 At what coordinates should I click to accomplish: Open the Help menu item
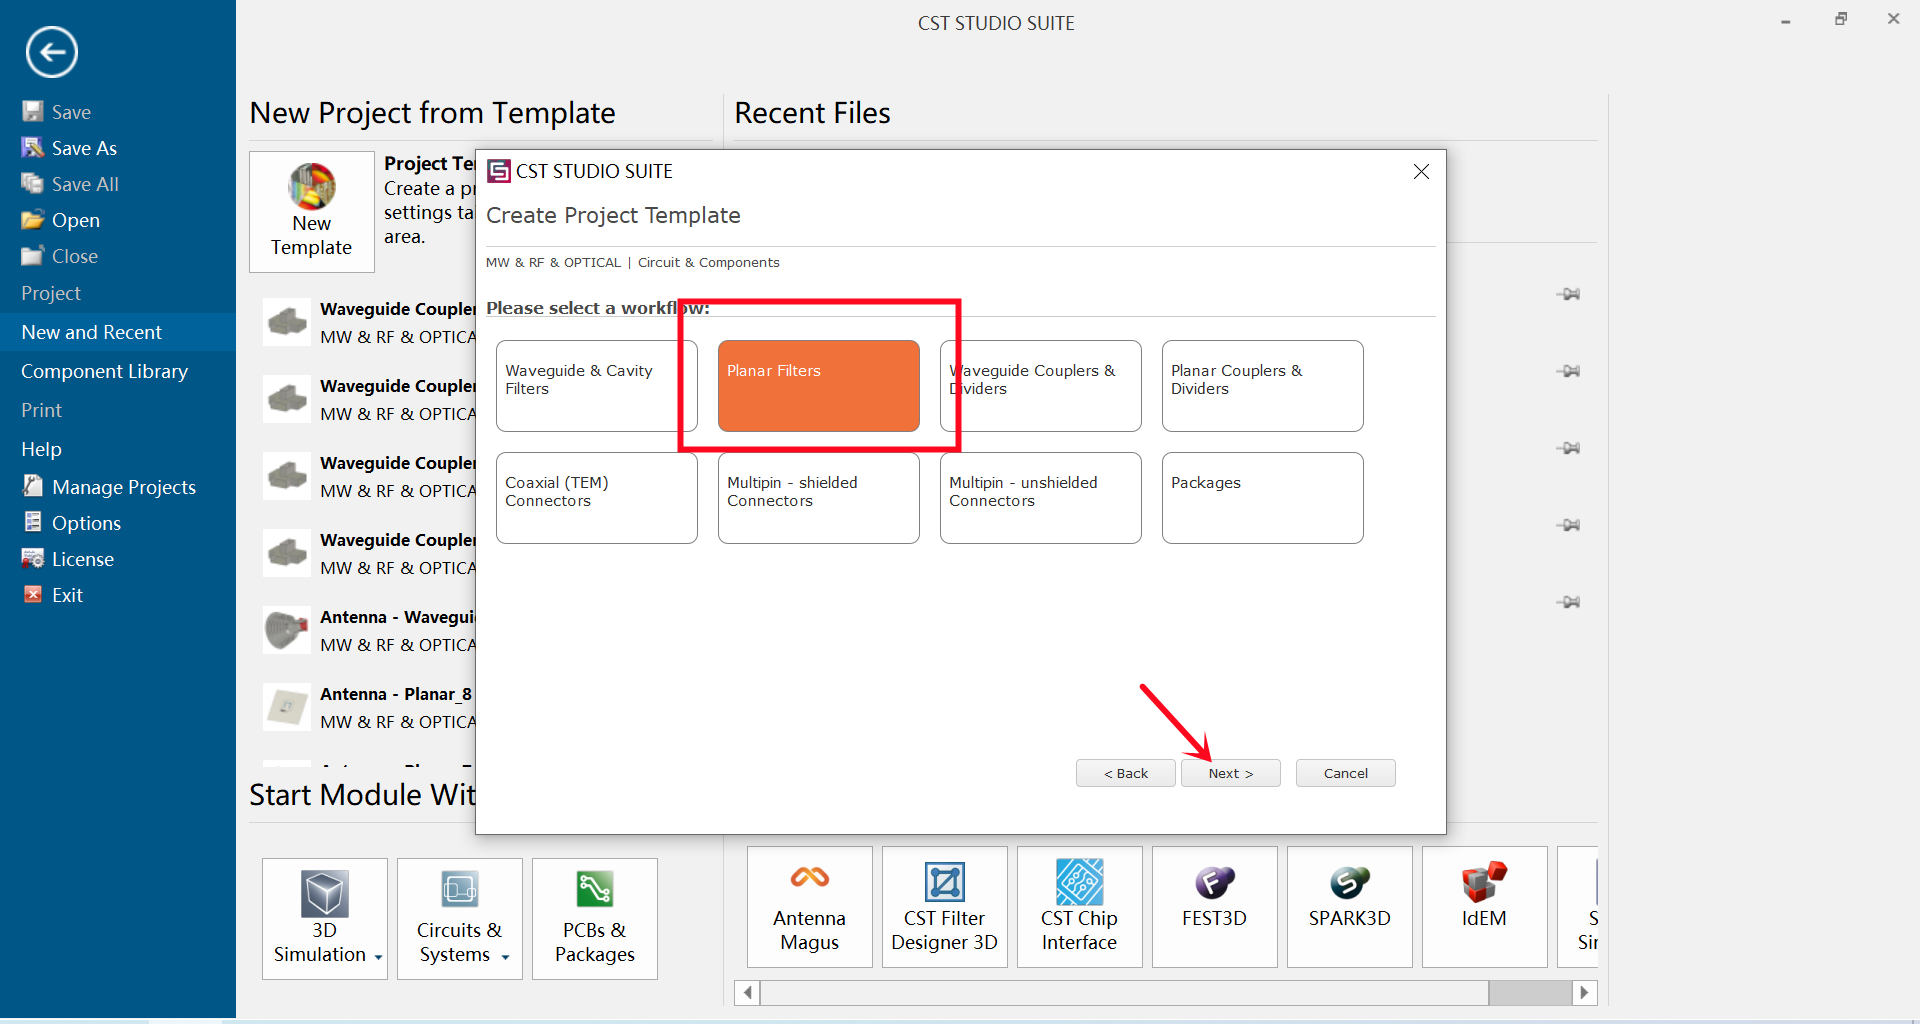tap(118, 449)
